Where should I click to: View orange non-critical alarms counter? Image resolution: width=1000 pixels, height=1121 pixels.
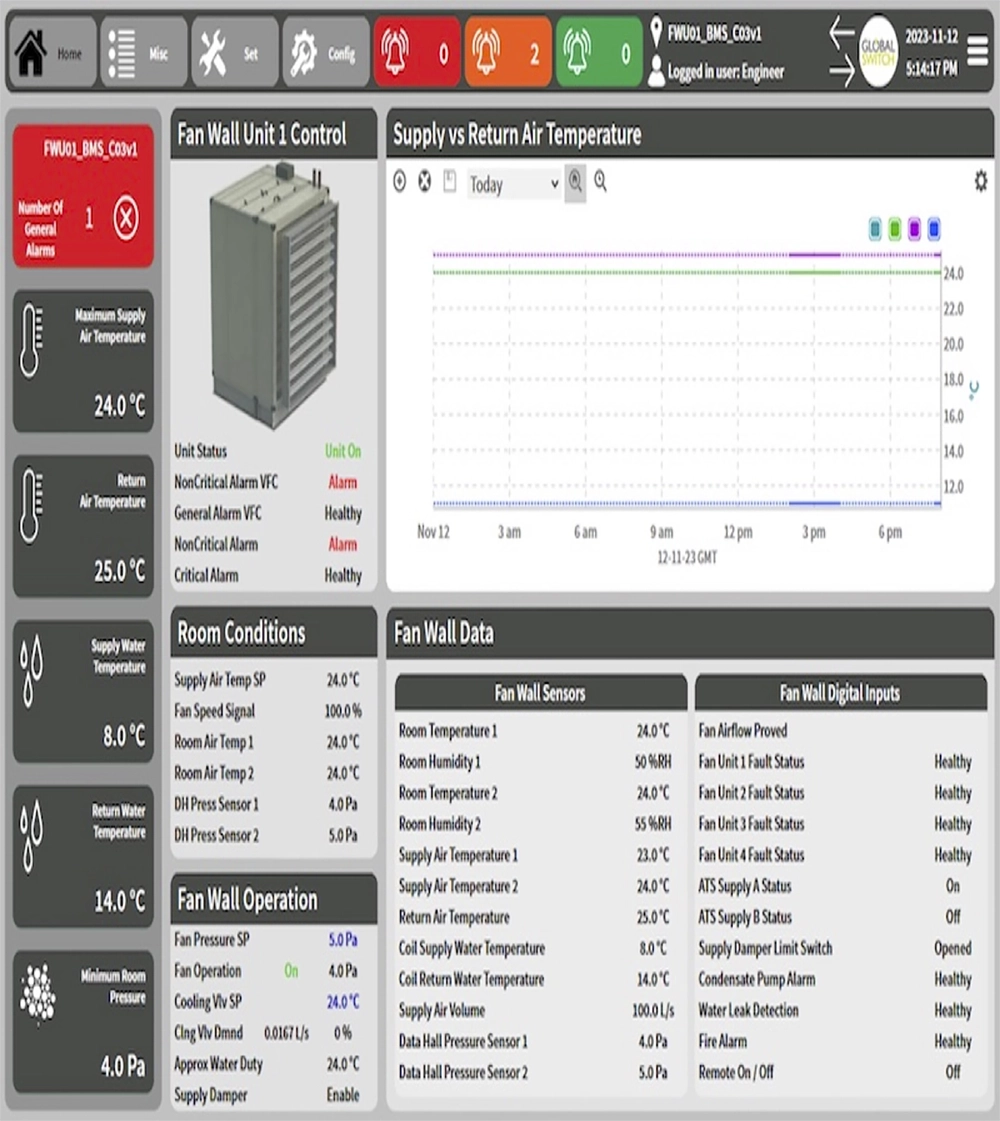(x=508, y=53)
